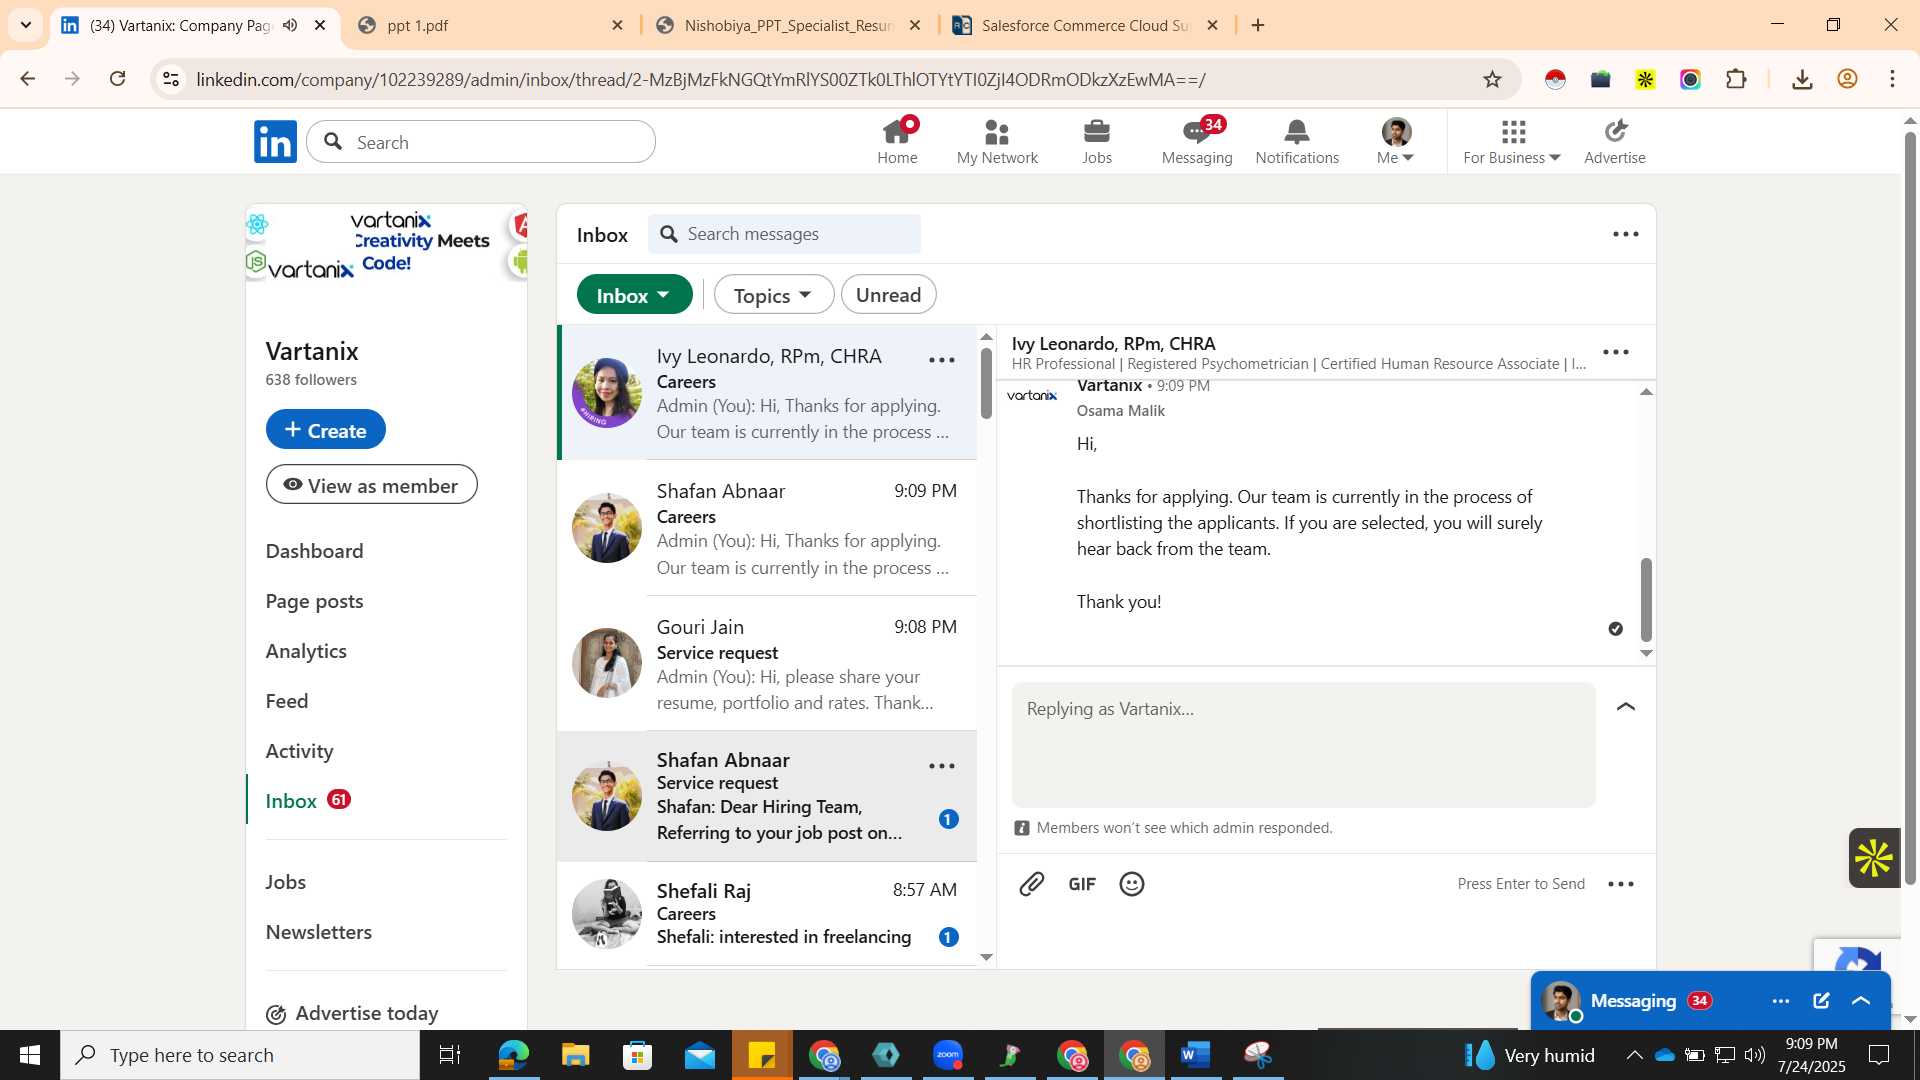Open Microsoft Word from taskbar
1920x1080 pixels.
1196,1055
